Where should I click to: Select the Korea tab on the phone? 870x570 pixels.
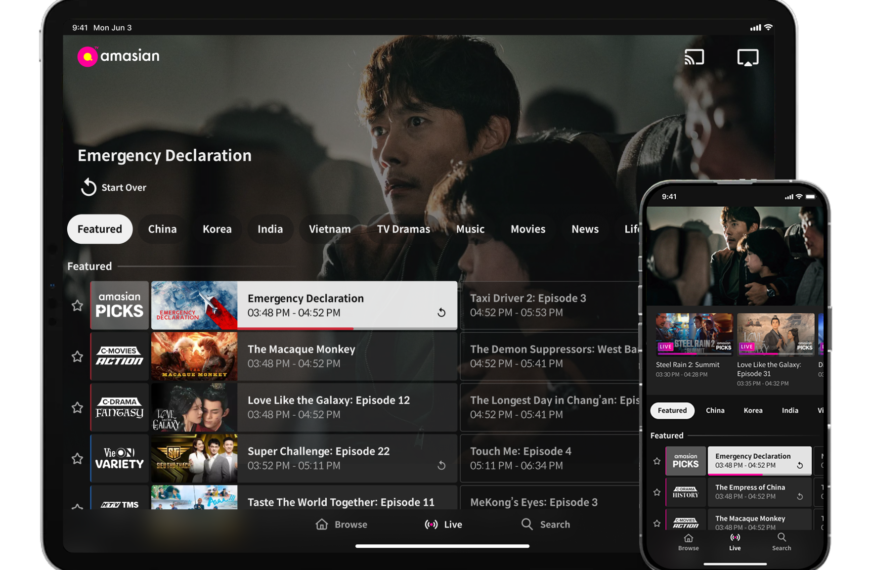[752, 411]
